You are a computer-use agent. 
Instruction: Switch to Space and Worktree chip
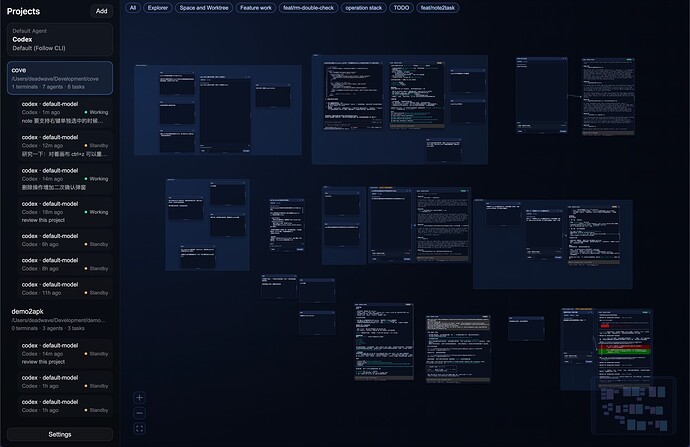coord(204,8)
